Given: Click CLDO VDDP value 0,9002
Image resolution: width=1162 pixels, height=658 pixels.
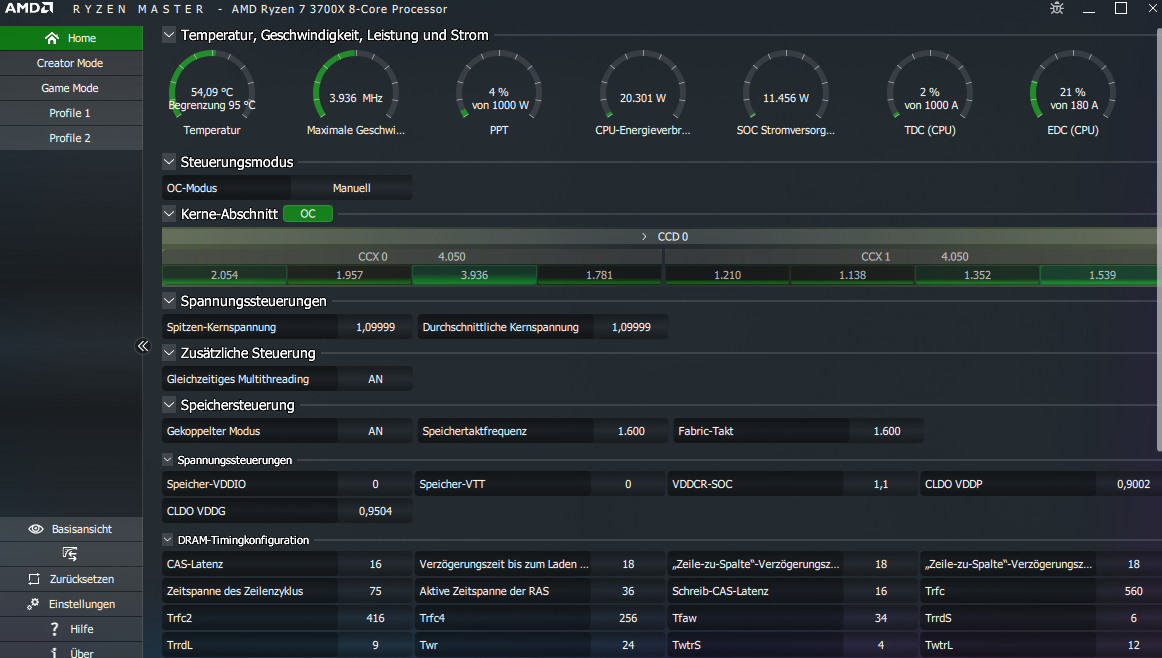Looking at the screenshot, I should point(1129,484).
